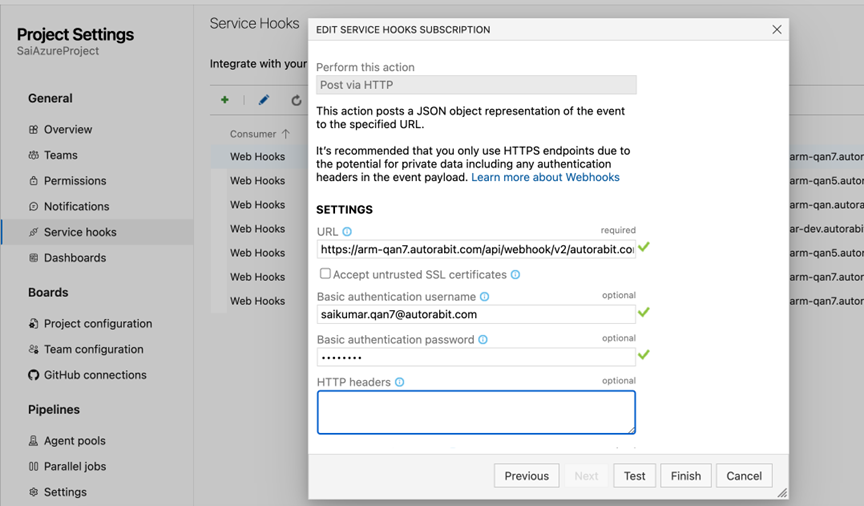Viewport: 864px width, 506px height.
Task: Click the Post via HTTP action field
Action: [x=476, y=85]
